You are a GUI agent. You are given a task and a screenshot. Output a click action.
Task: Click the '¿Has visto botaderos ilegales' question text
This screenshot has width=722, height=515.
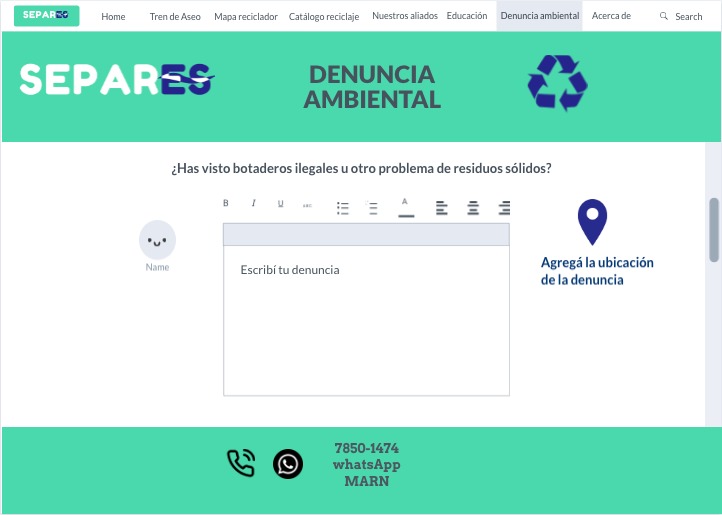click(x=361, y=169)
